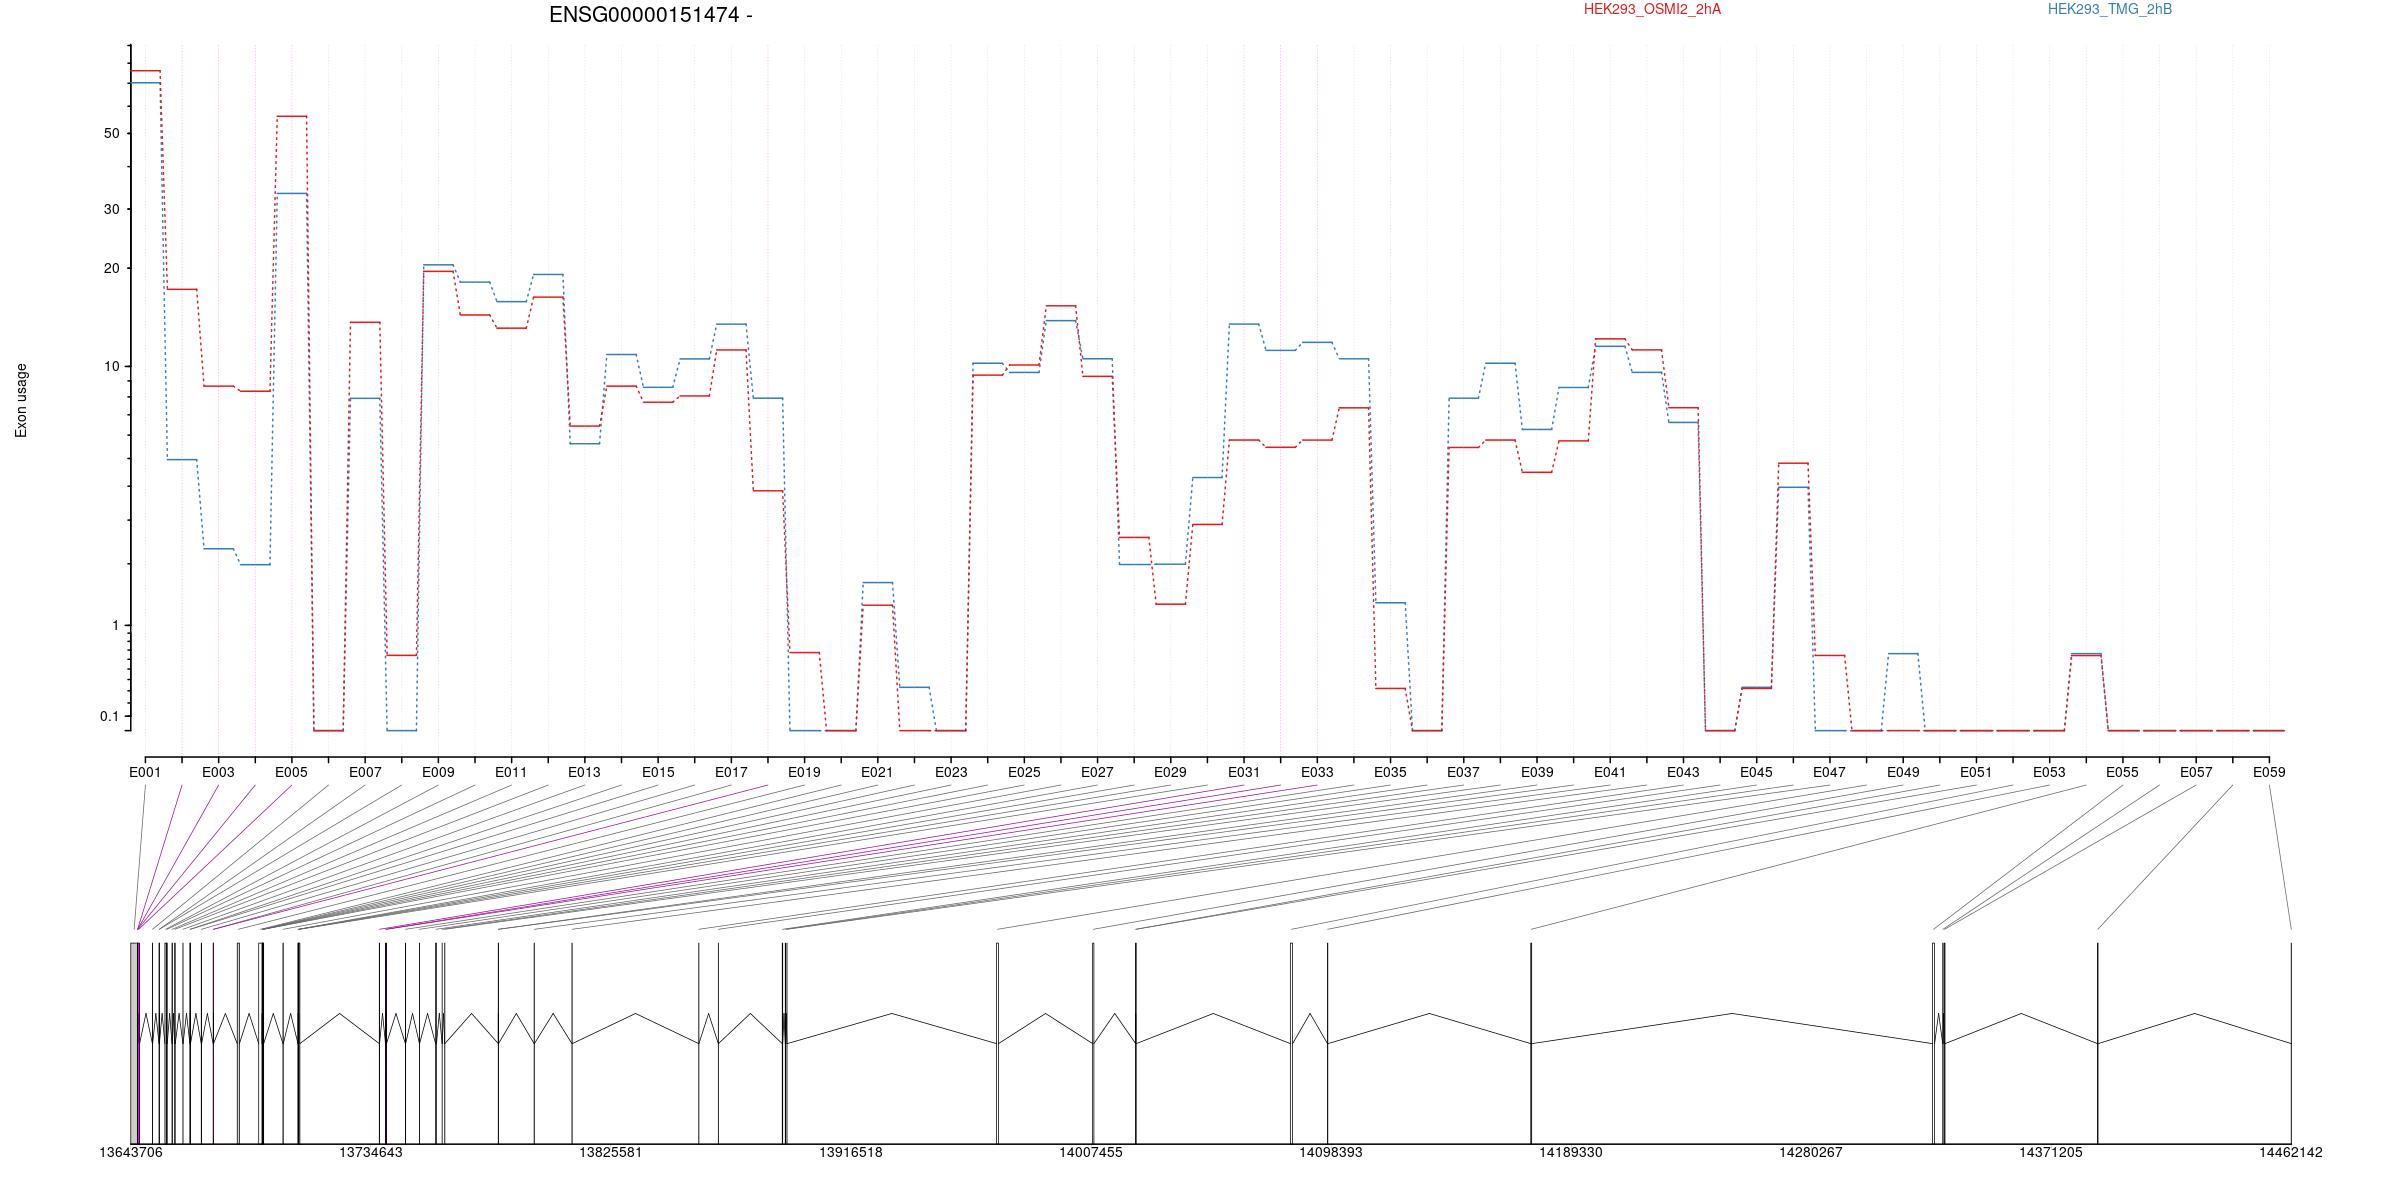
Task: Select exon label E003
Action: pyautogui.click(x=218, y=772)
